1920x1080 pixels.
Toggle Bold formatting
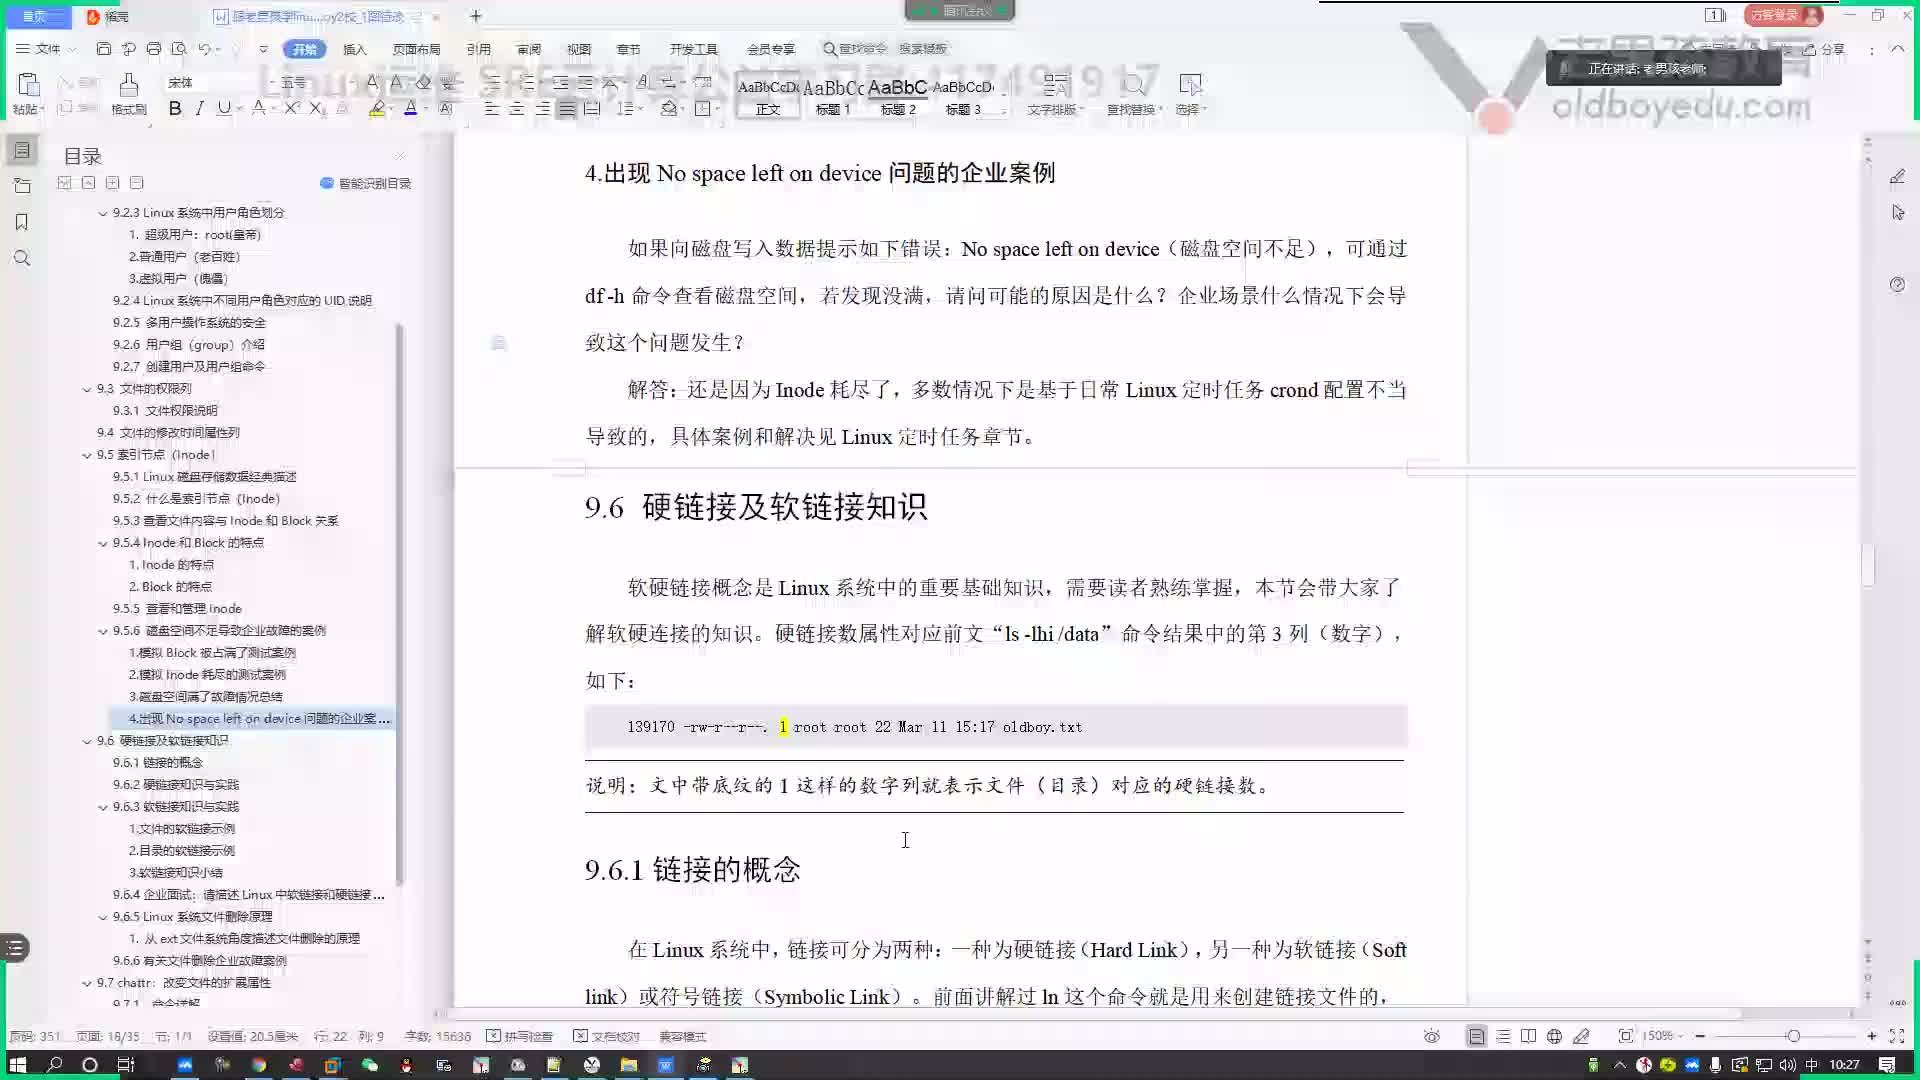tap(175, 108)
